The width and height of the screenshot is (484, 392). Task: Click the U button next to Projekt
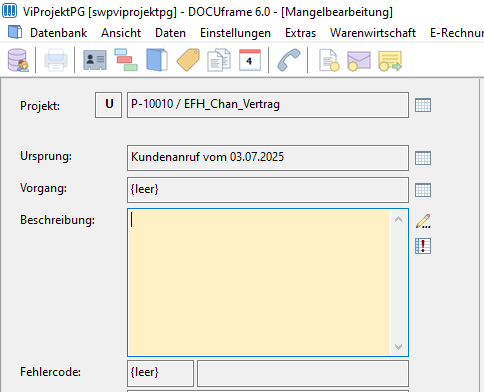109,105
